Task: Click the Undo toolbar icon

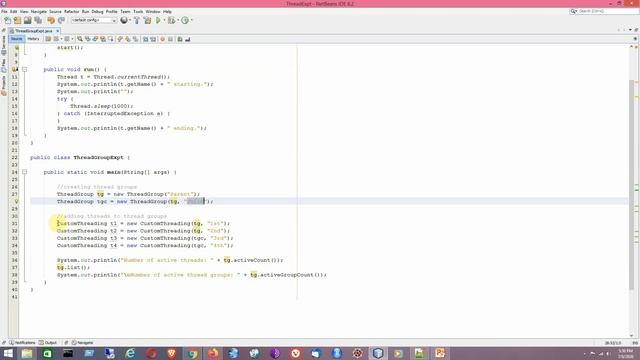Action: point(51,20)
